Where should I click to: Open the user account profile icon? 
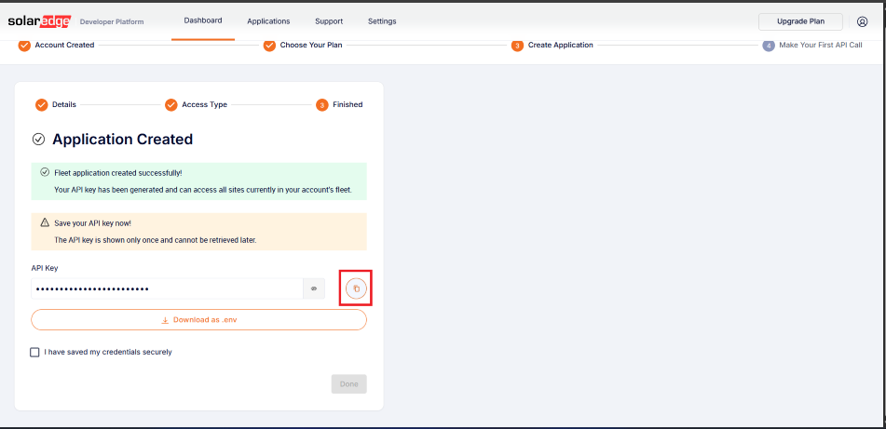[862, 21]
